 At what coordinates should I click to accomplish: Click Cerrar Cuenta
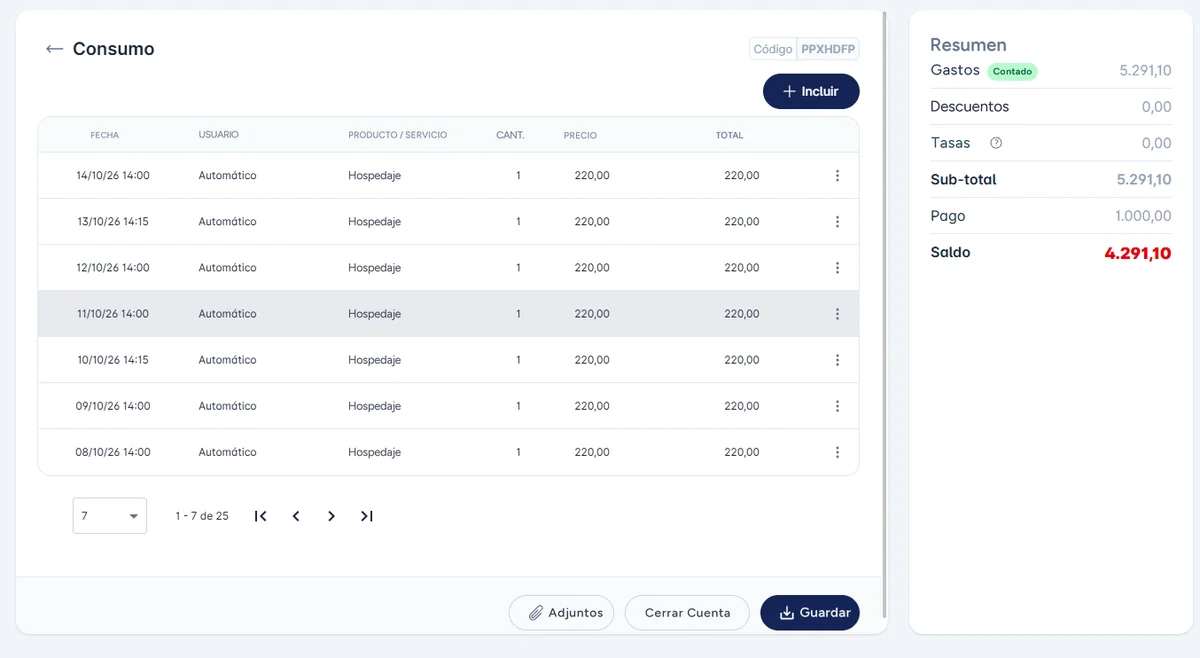click(x=687, y=613)
